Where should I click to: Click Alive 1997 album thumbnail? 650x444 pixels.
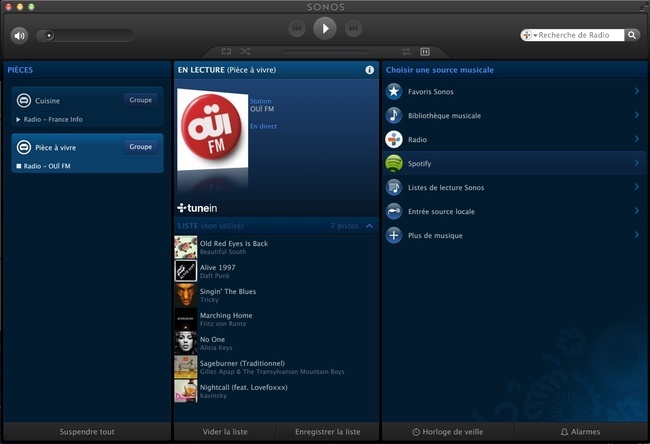(x=186, y=271)
